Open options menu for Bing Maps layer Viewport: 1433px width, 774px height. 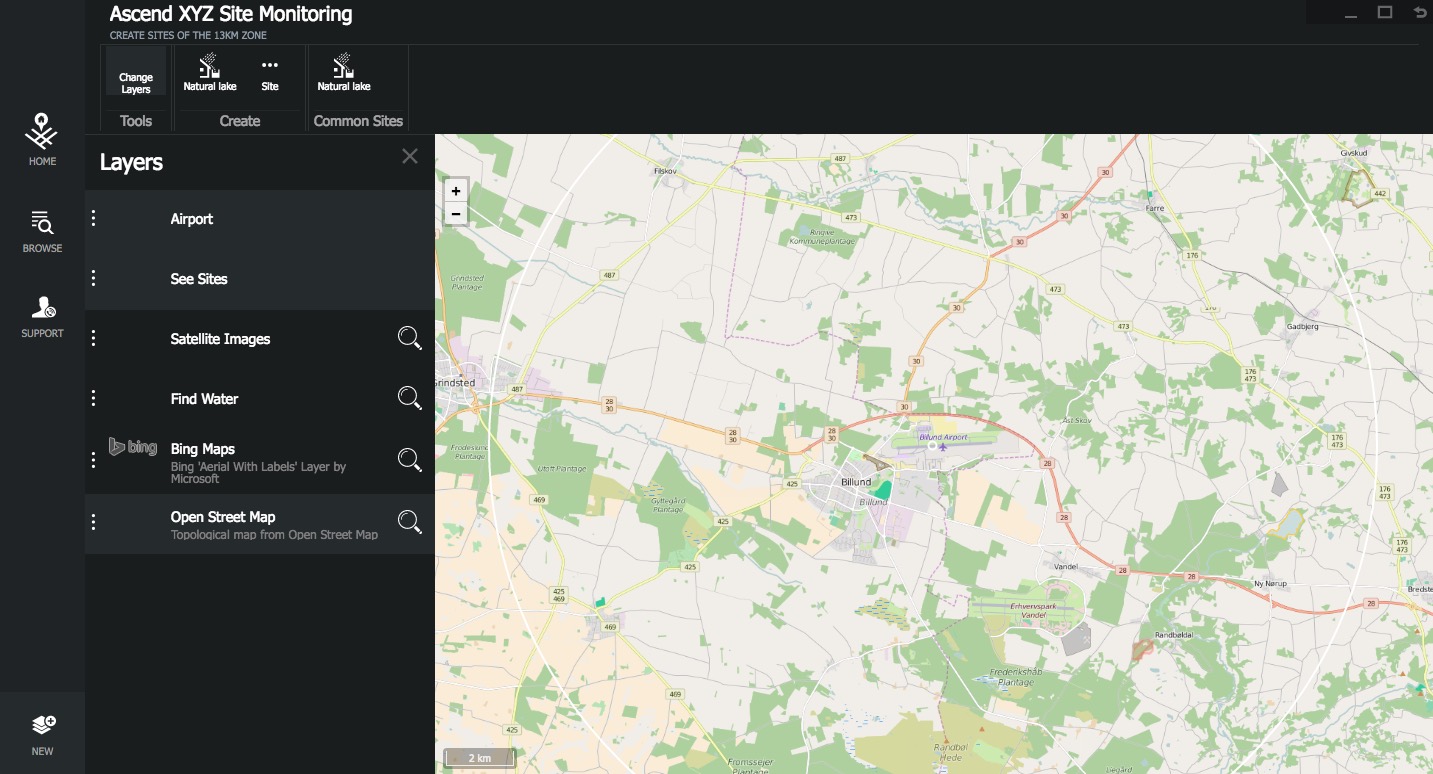point(93,460)
